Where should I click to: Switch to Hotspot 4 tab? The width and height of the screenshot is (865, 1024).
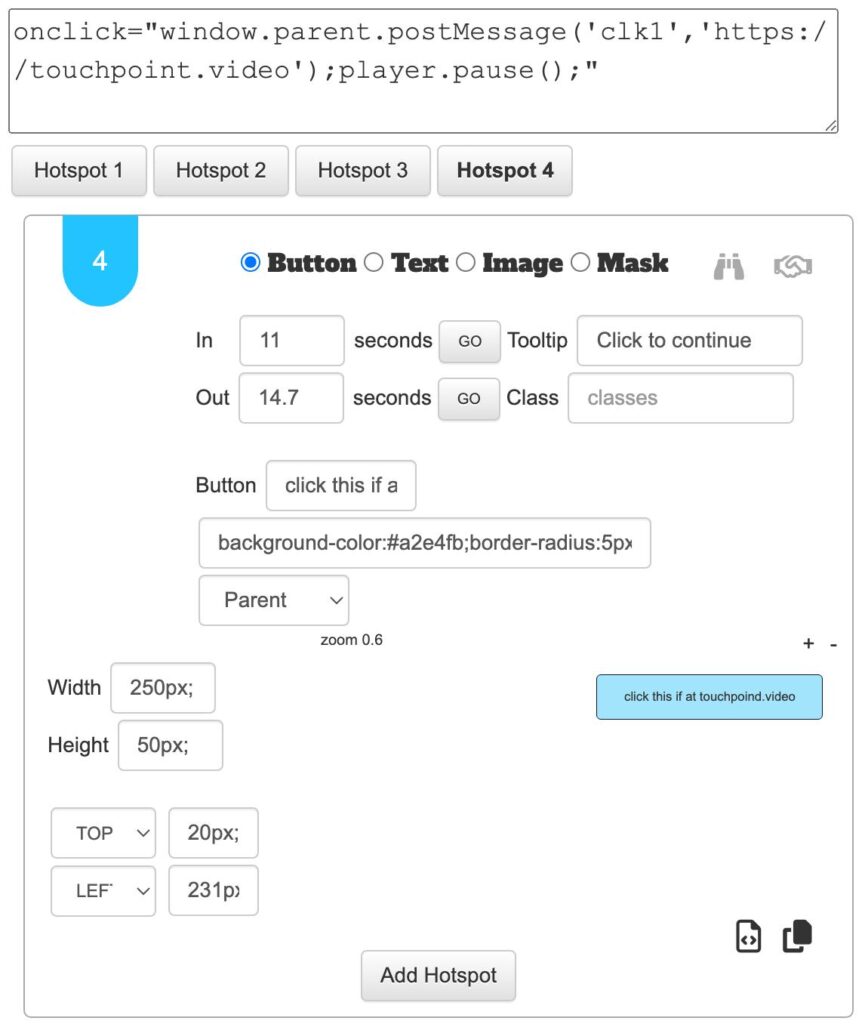pyautogui.click(x=505, y=170)
